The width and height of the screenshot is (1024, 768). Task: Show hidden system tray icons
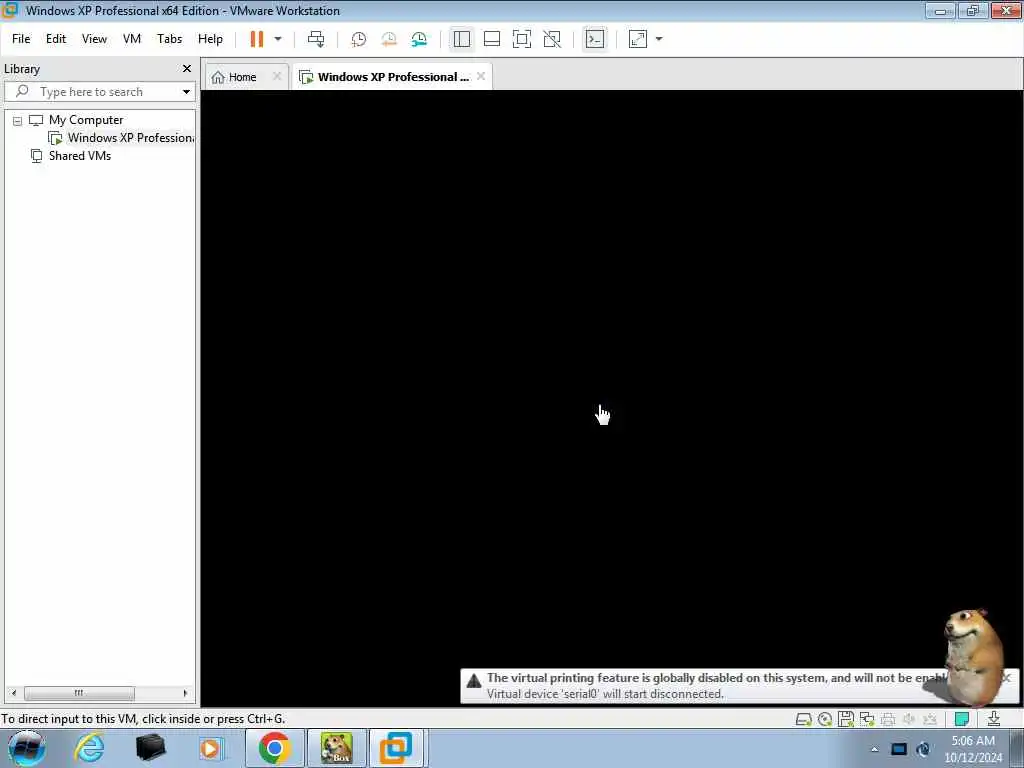[874, 749]
